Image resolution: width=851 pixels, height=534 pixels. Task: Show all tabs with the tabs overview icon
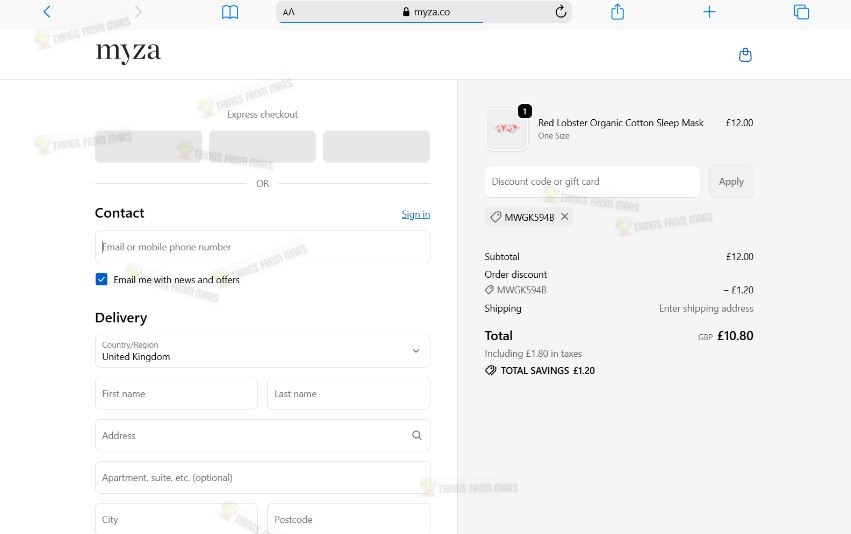point(801,11)
